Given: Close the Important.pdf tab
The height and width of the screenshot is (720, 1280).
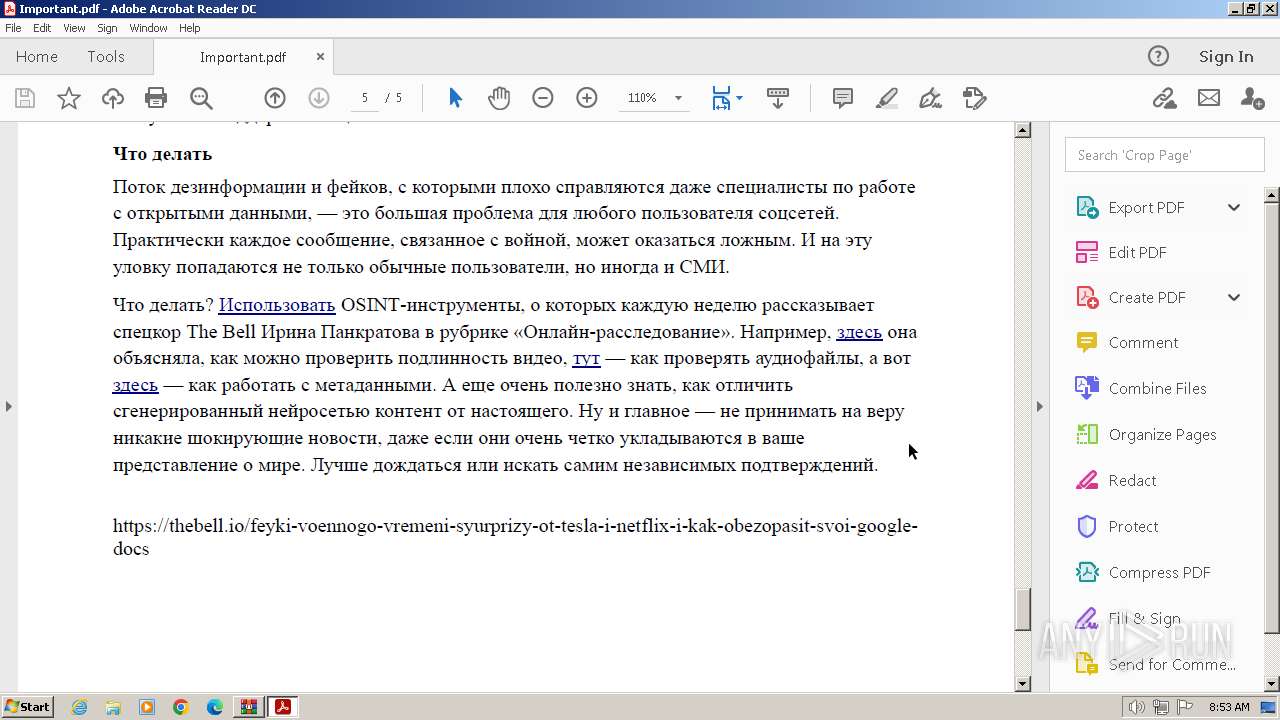Looking at the screenshot, I should pyautogui.click(x=320, y=57).
